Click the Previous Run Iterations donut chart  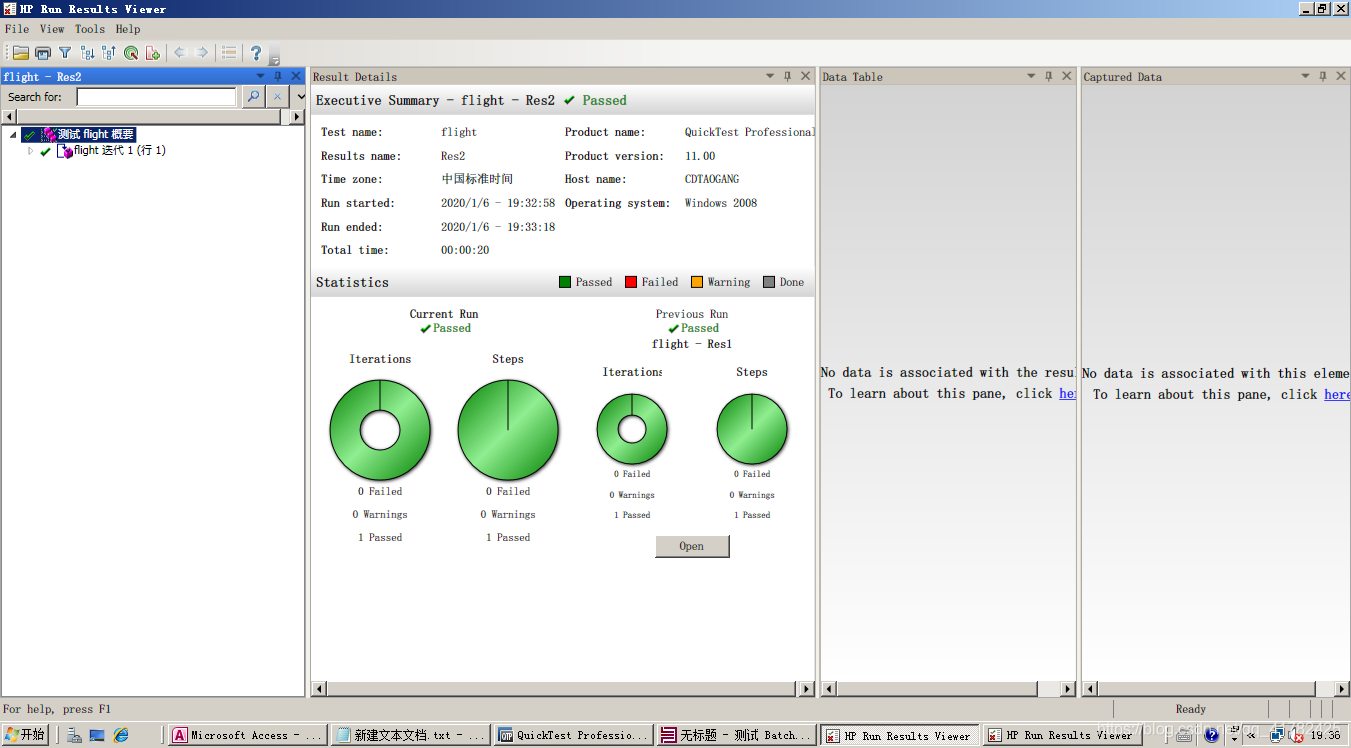click(632, 429)
